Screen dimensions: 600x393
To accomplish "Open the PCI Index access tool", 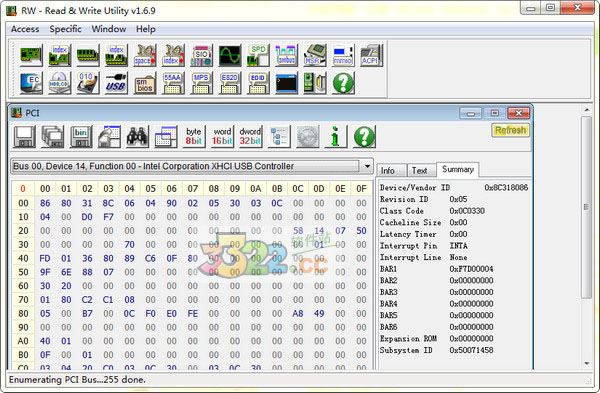I will [59, 55].
